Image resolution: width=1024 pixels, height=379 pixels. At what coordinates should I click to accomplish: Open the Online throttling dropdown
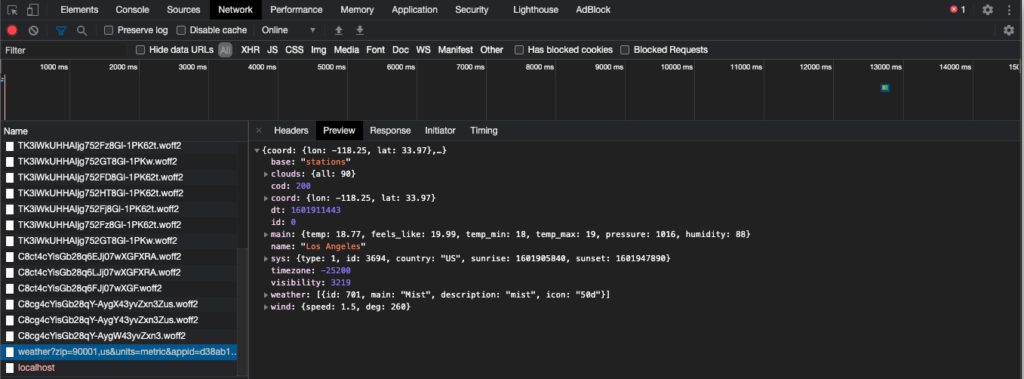coord(289,30)
